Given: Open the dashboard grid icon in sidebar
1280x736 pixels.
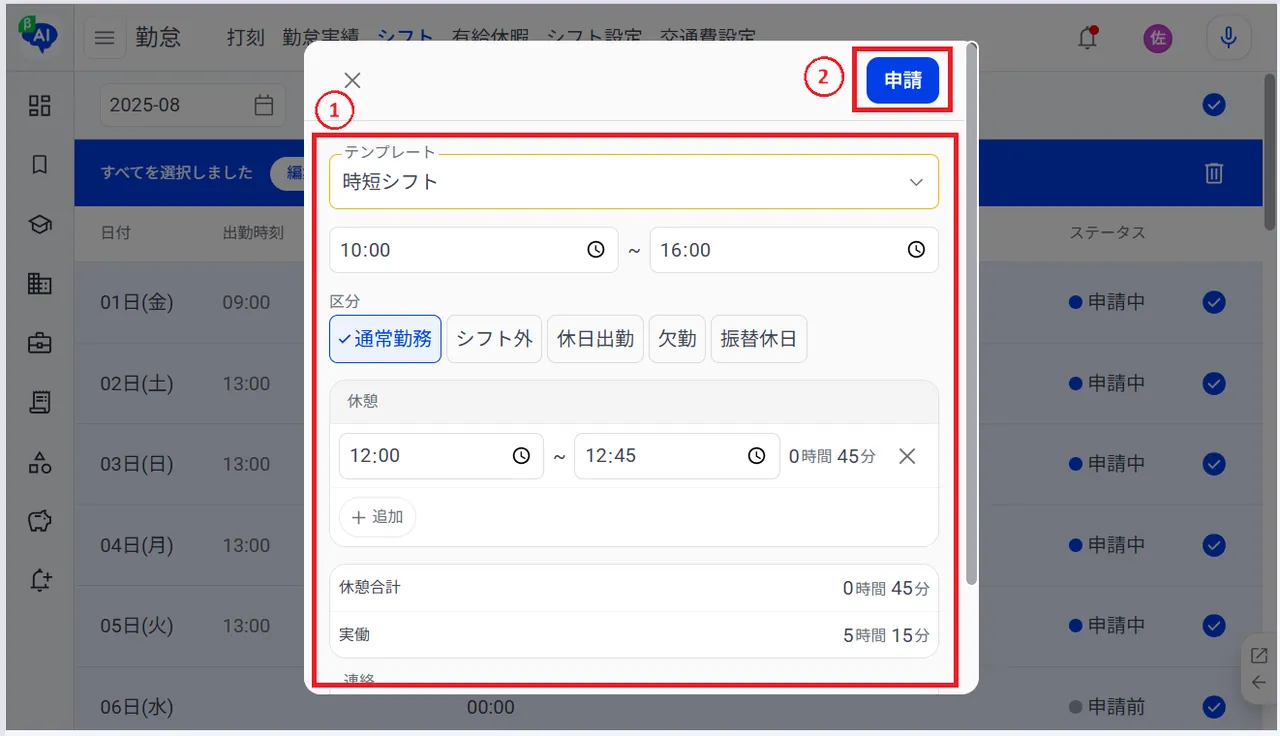Looking at the screenshot, I should click(40, 105).
